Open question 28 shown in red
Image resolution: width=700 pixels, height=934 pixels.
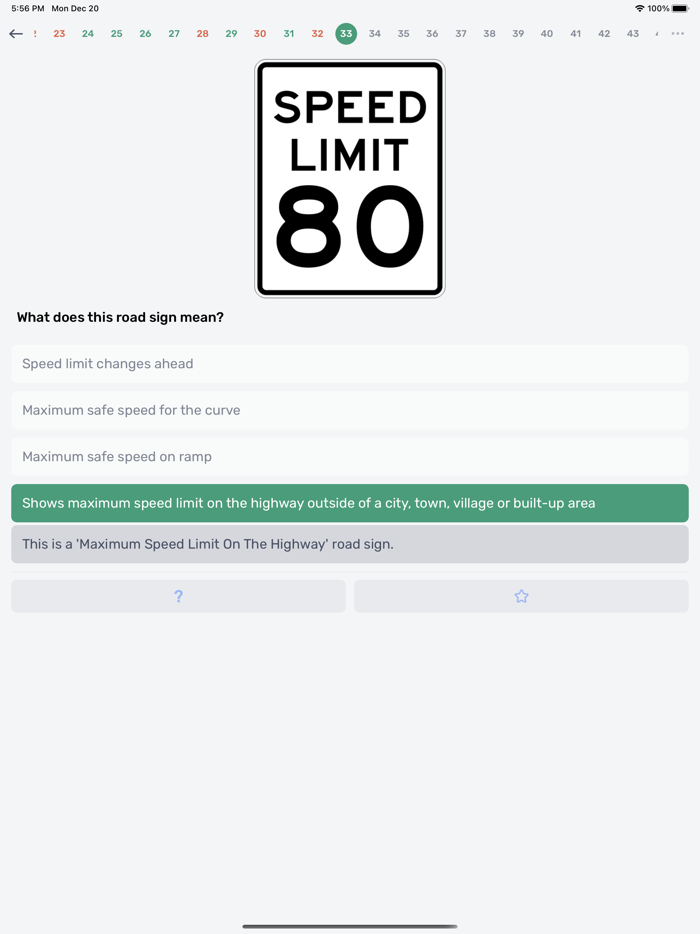[x=202, y=33]
